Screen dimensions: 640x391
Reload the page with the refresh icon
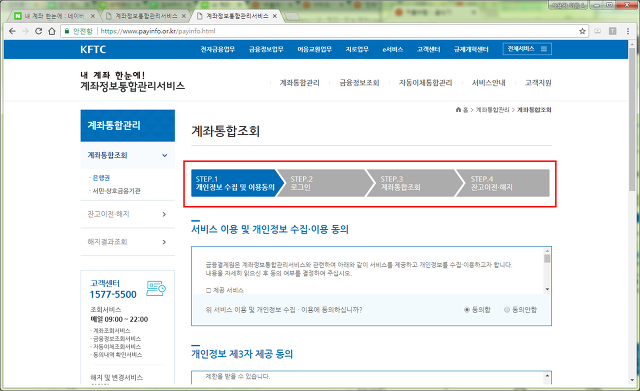pyautogui.click(x=38, y=31)
